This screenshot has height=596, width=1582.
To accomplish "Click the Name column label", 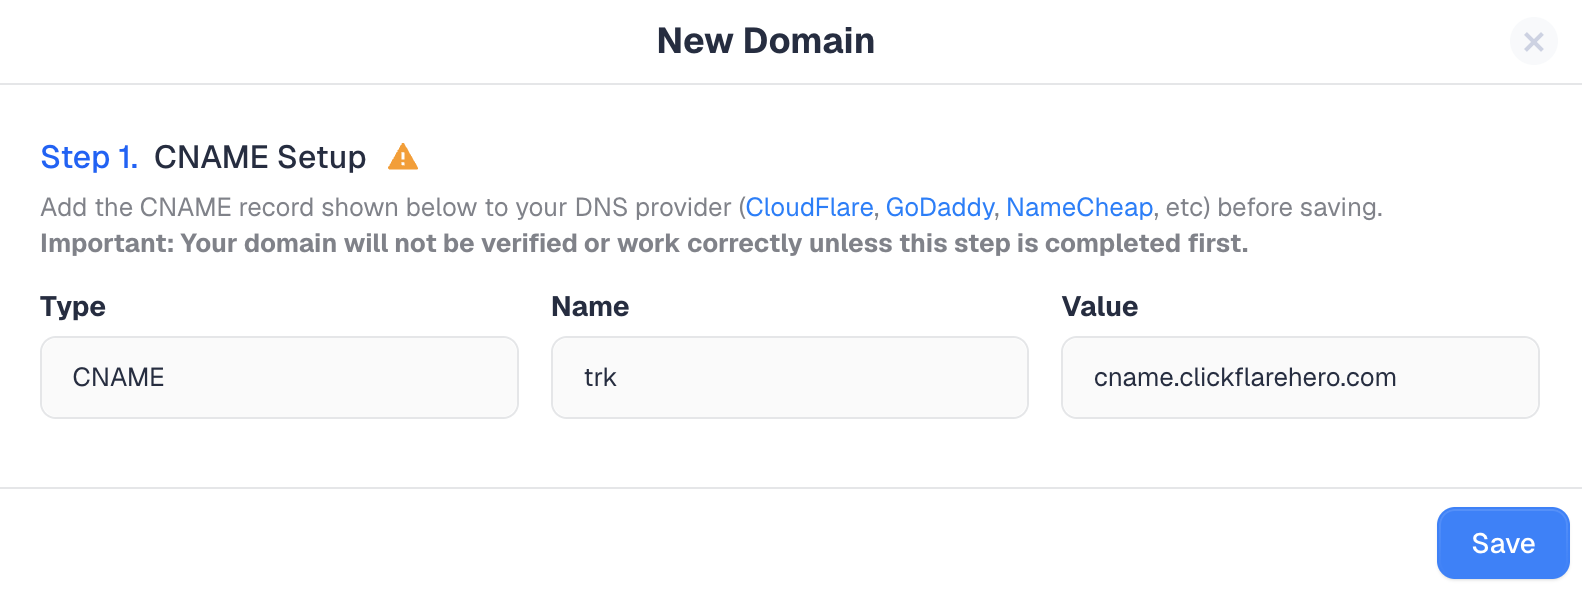I will point(590,307).
